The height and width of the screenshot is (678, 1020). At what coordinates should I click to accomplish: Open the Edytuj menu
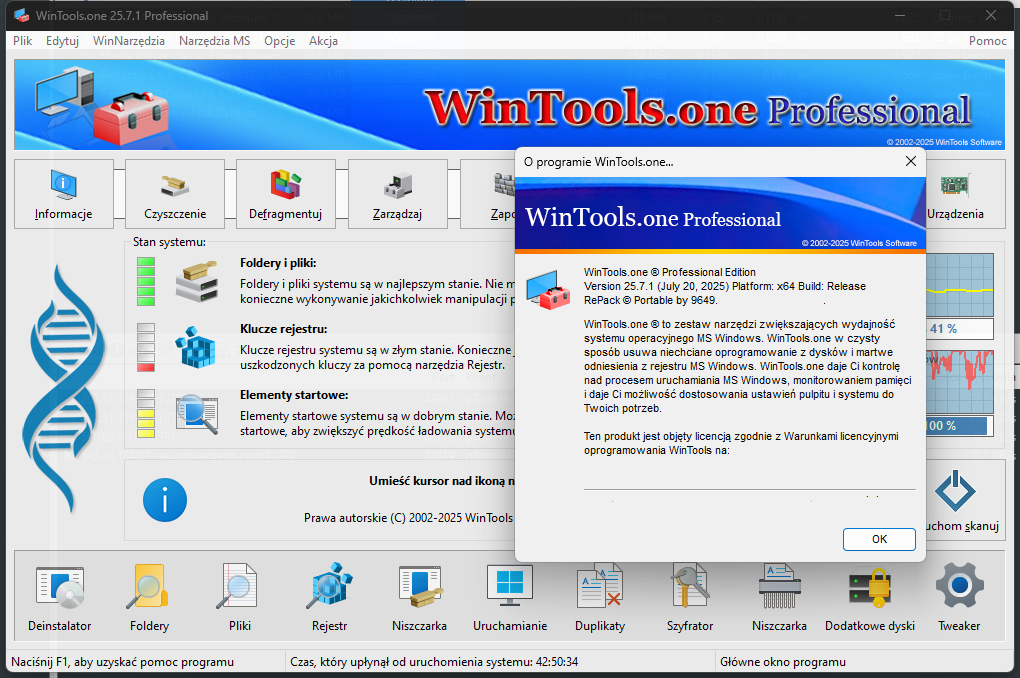[x=62, y=40]
